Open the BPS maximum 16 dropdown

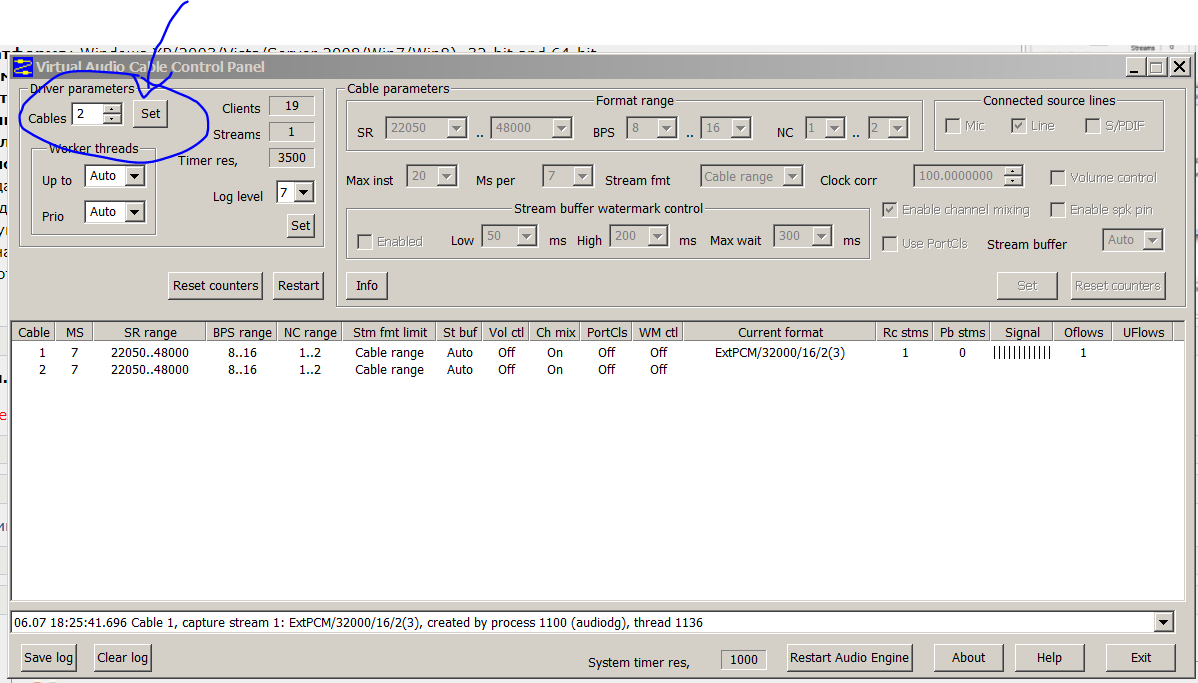coord(740,128)
